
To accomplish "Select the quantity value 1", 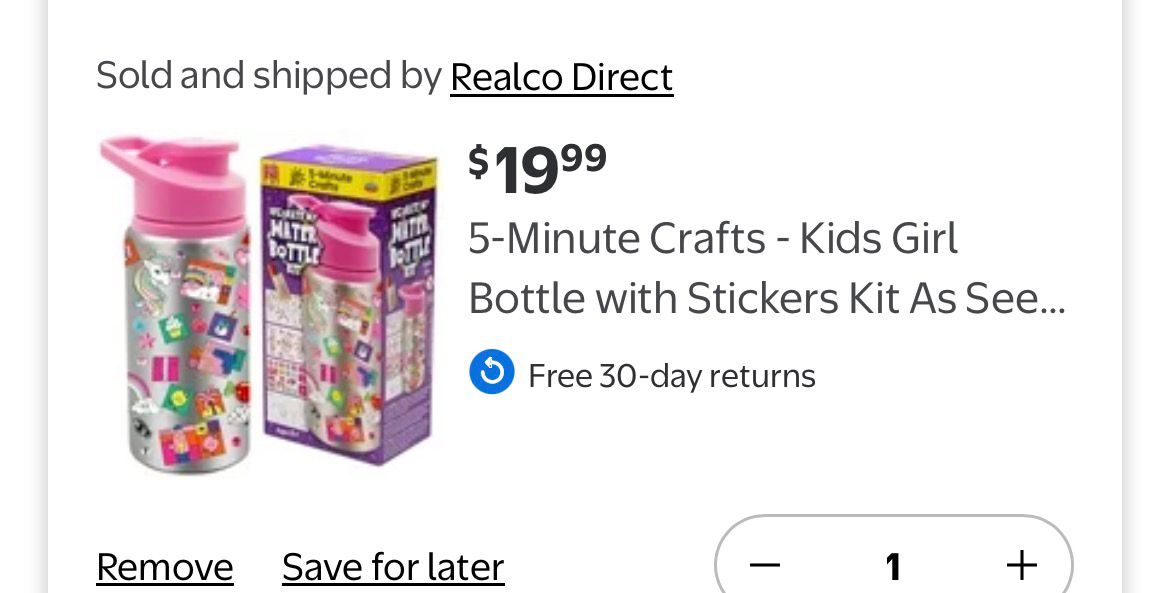I will (893, 567).
